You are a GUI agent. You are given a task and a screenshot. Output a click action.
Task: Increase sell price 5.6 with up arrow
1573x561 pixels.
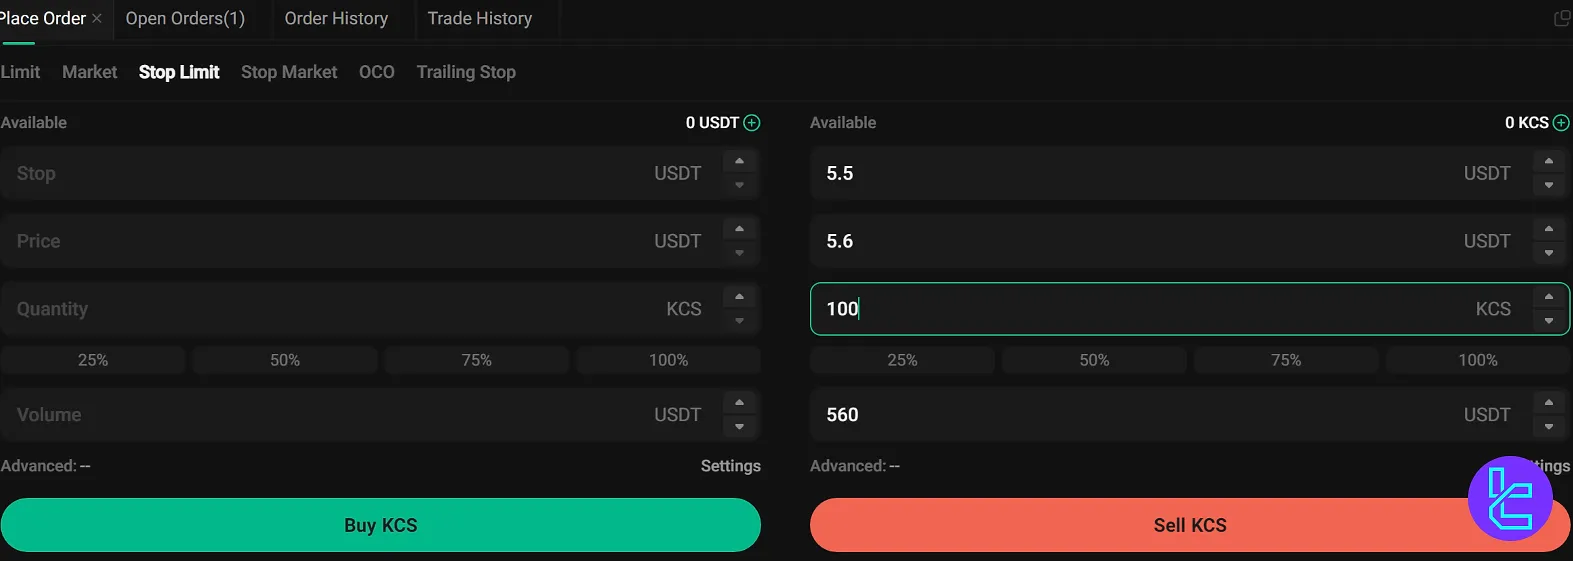tap(1549, 229)
